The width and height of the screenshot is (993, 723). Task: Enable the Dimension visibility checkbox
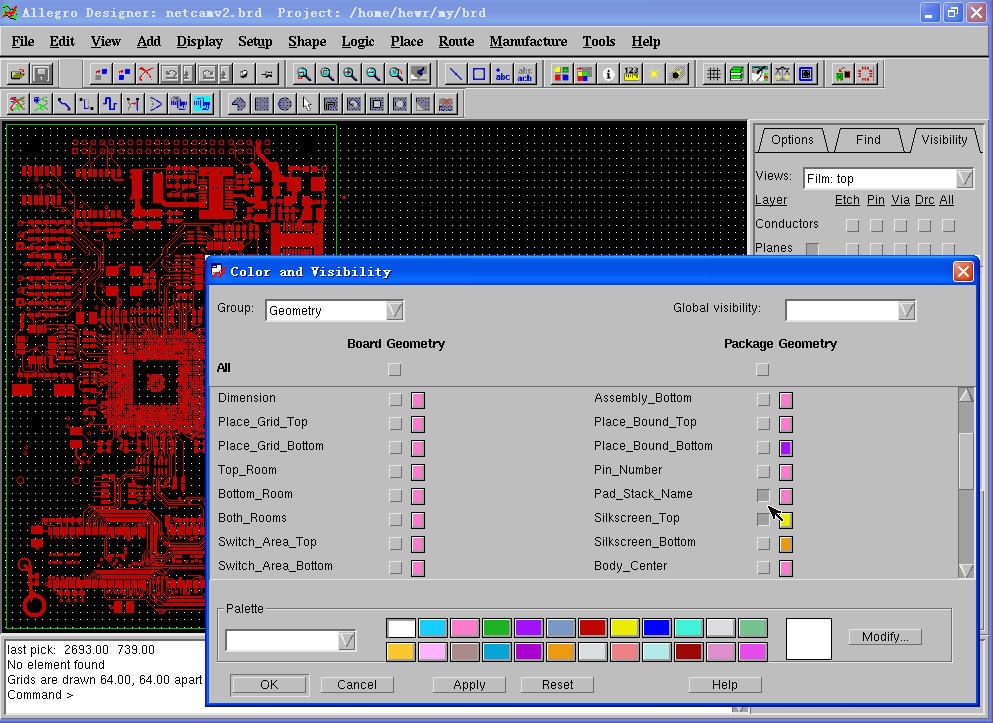(395, 399)
